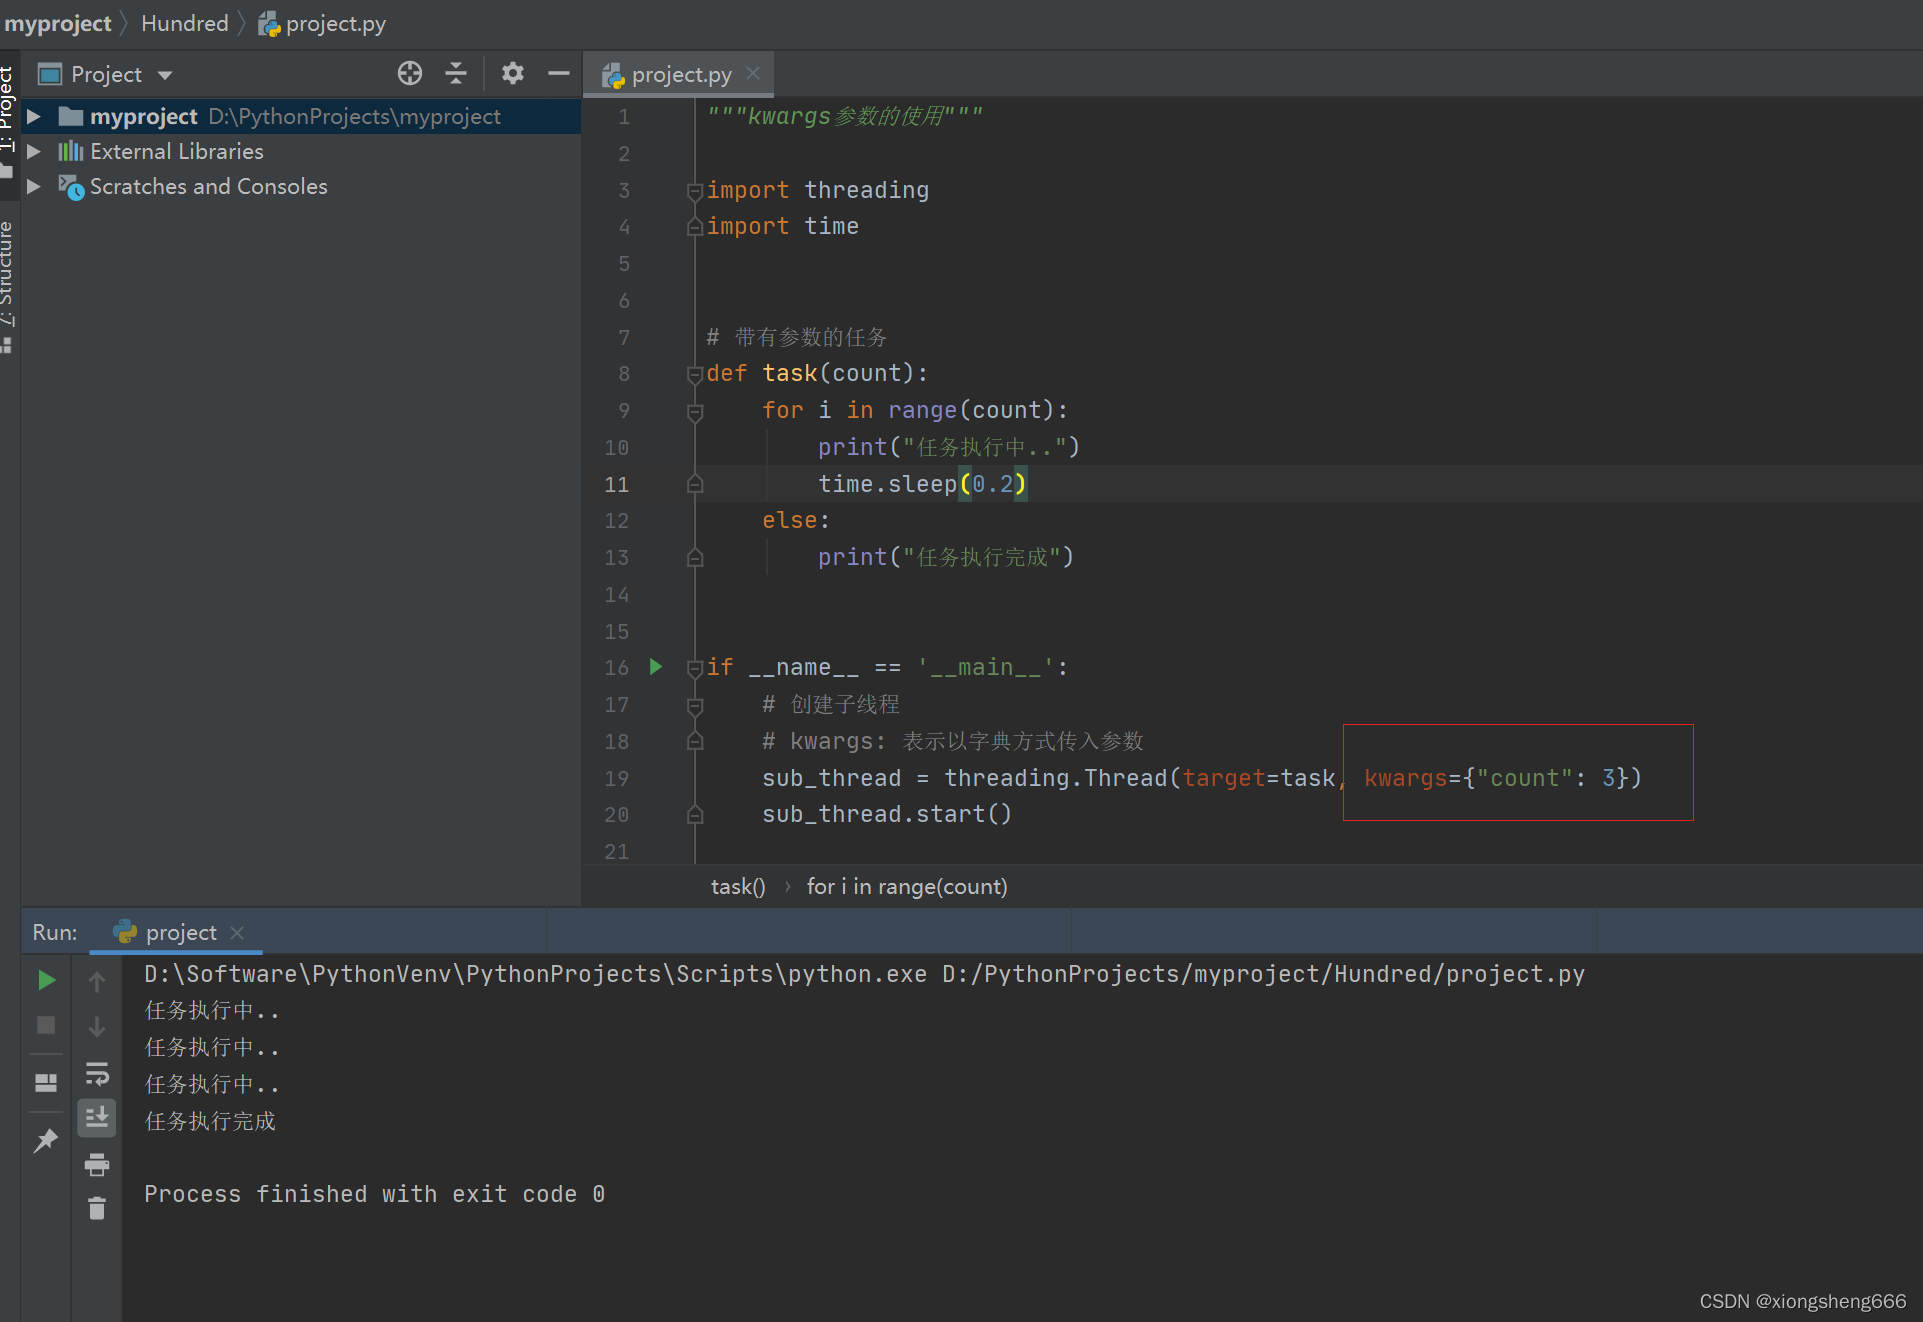
Task: Collapse the def task fold marker on line 8
Action: point(695,374)
